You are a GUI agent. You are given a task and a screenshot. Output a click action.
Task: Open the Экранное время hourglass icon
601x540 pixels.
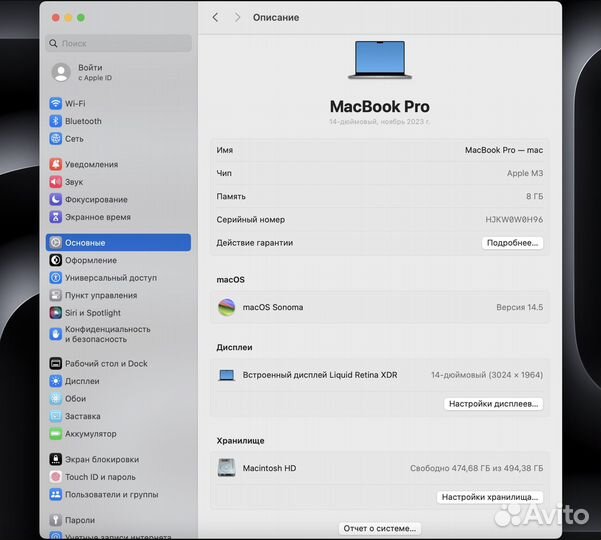point(56,217)
